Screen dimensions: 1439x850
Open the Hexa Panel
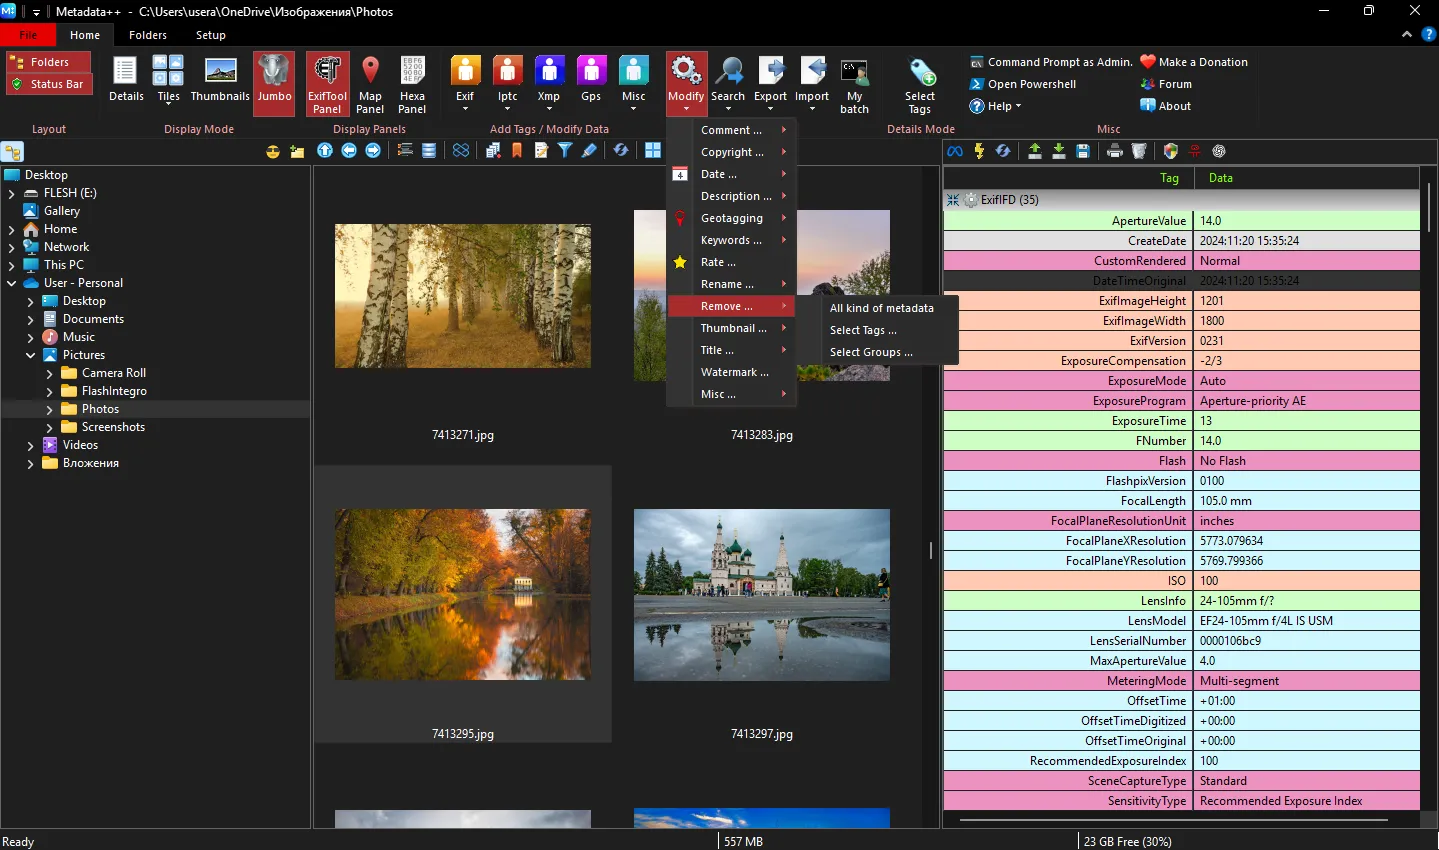412,84
